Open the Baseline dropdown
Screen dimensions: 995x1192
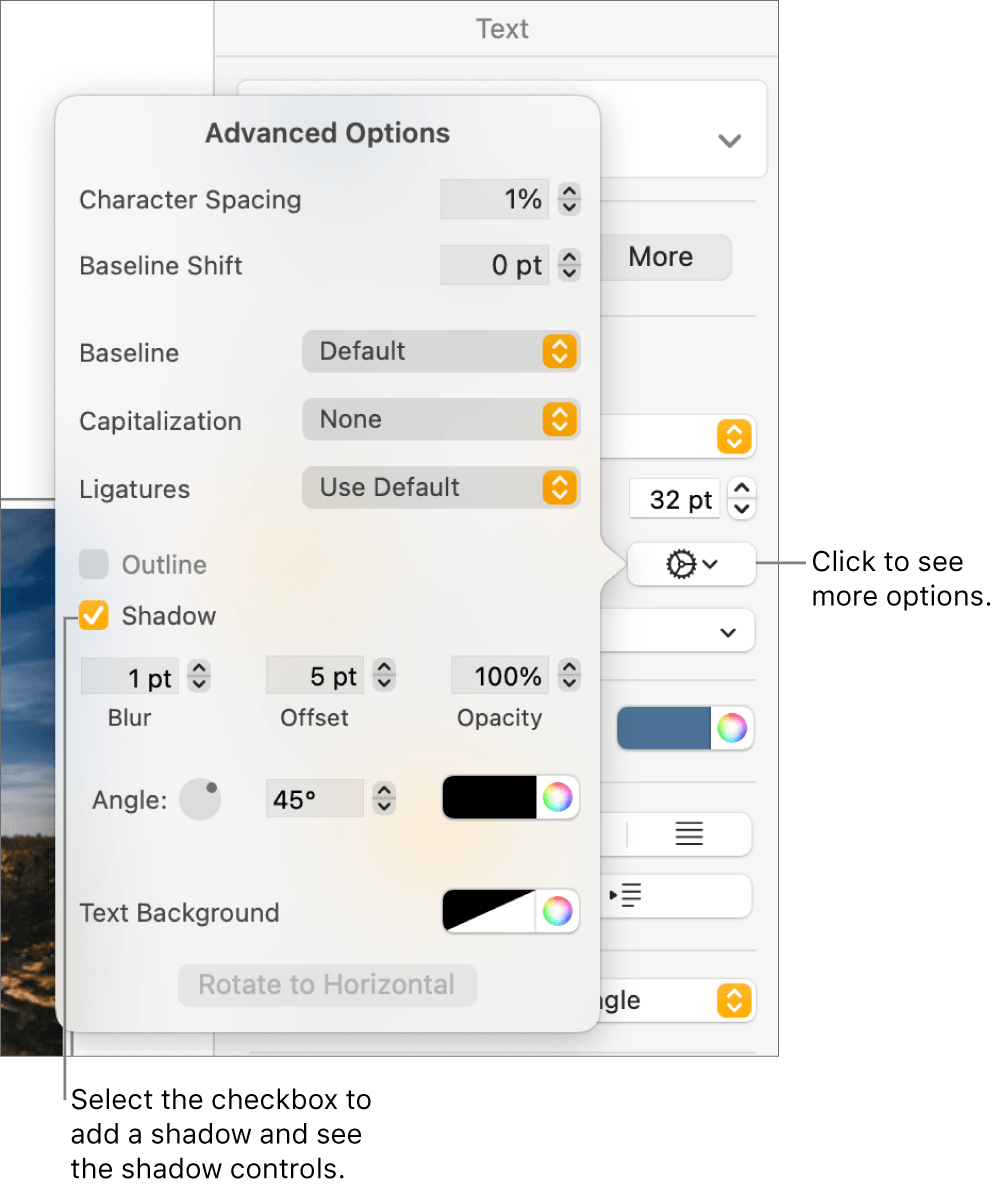coord(441,351)
